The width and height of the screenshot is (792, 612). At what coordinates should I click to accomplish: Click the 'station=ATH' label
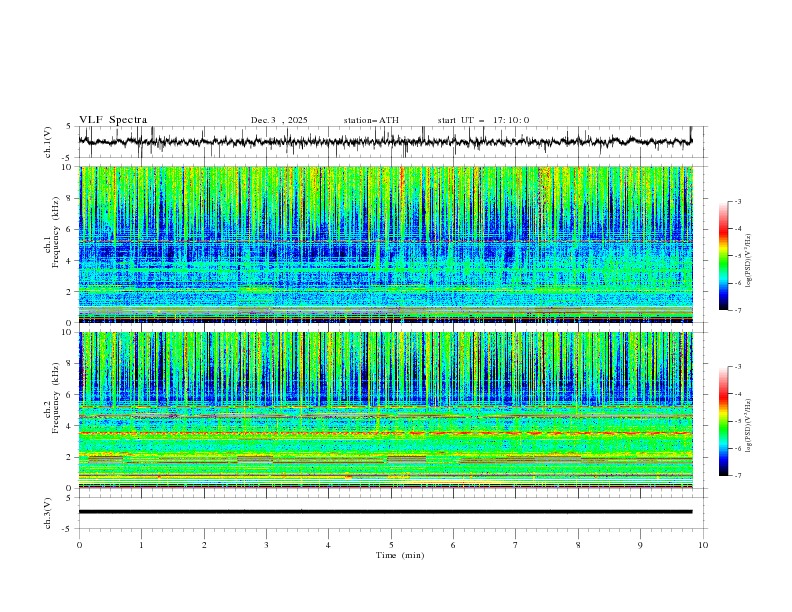tap(371, 120)
